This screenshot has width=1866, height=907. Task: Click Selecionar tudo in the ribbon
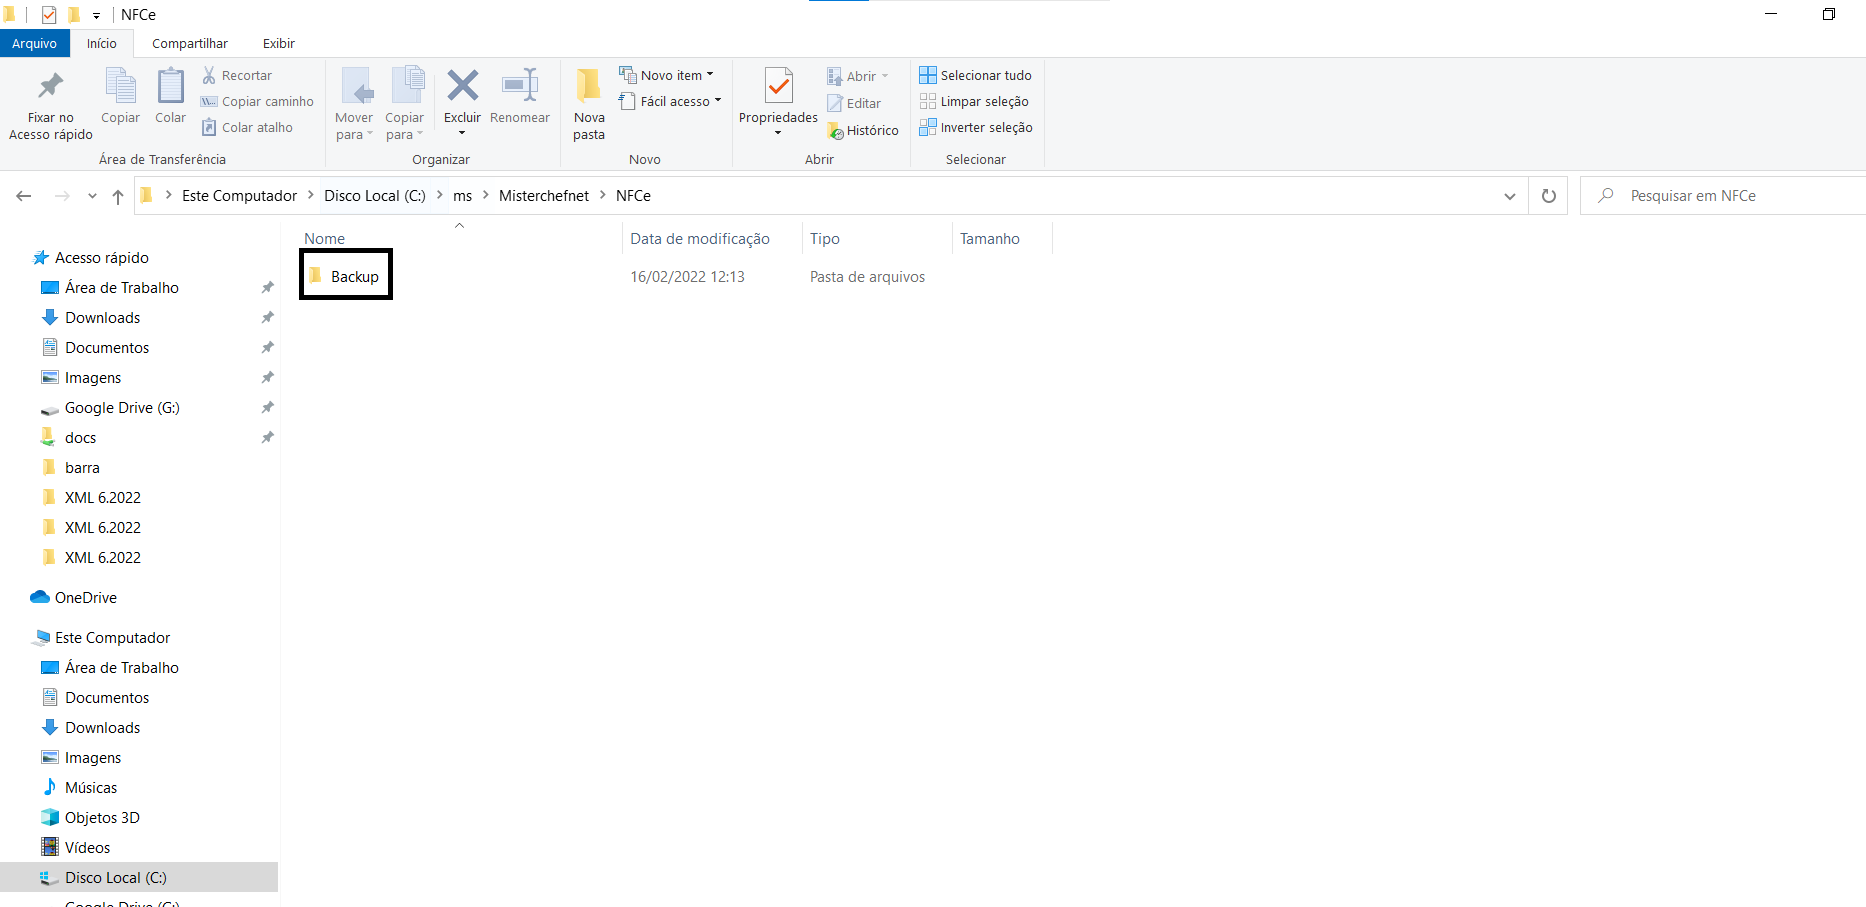coord(975,75)
